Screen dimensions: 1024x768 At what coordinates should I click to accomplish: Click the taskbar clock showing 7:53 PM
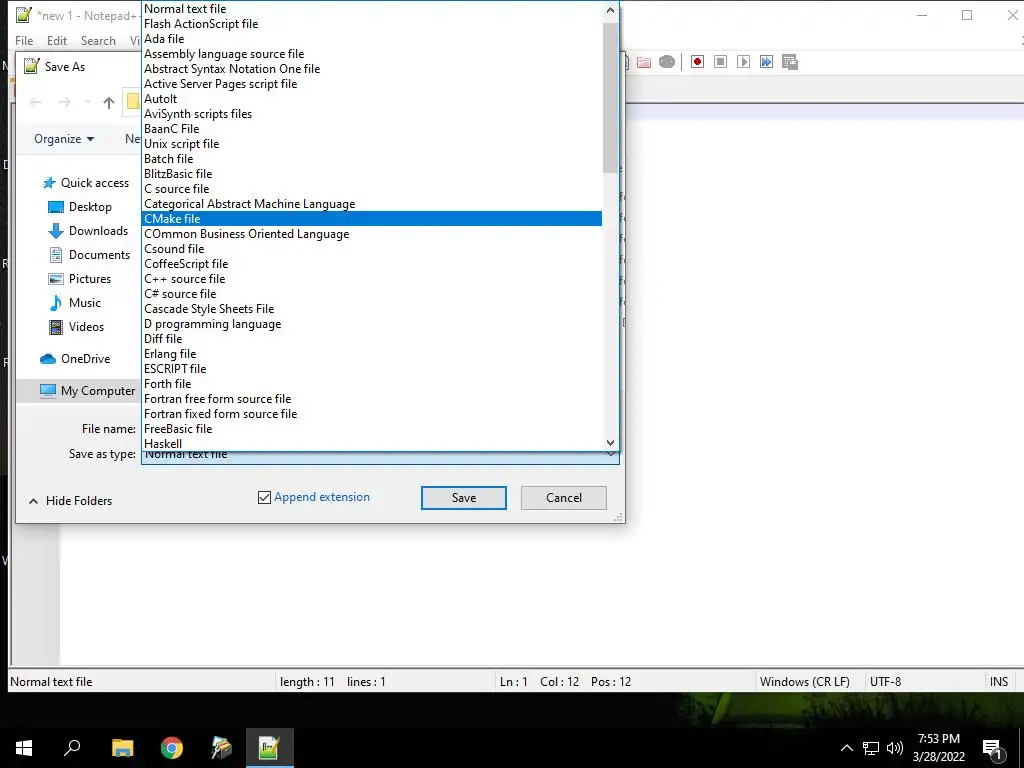[938, 748]
